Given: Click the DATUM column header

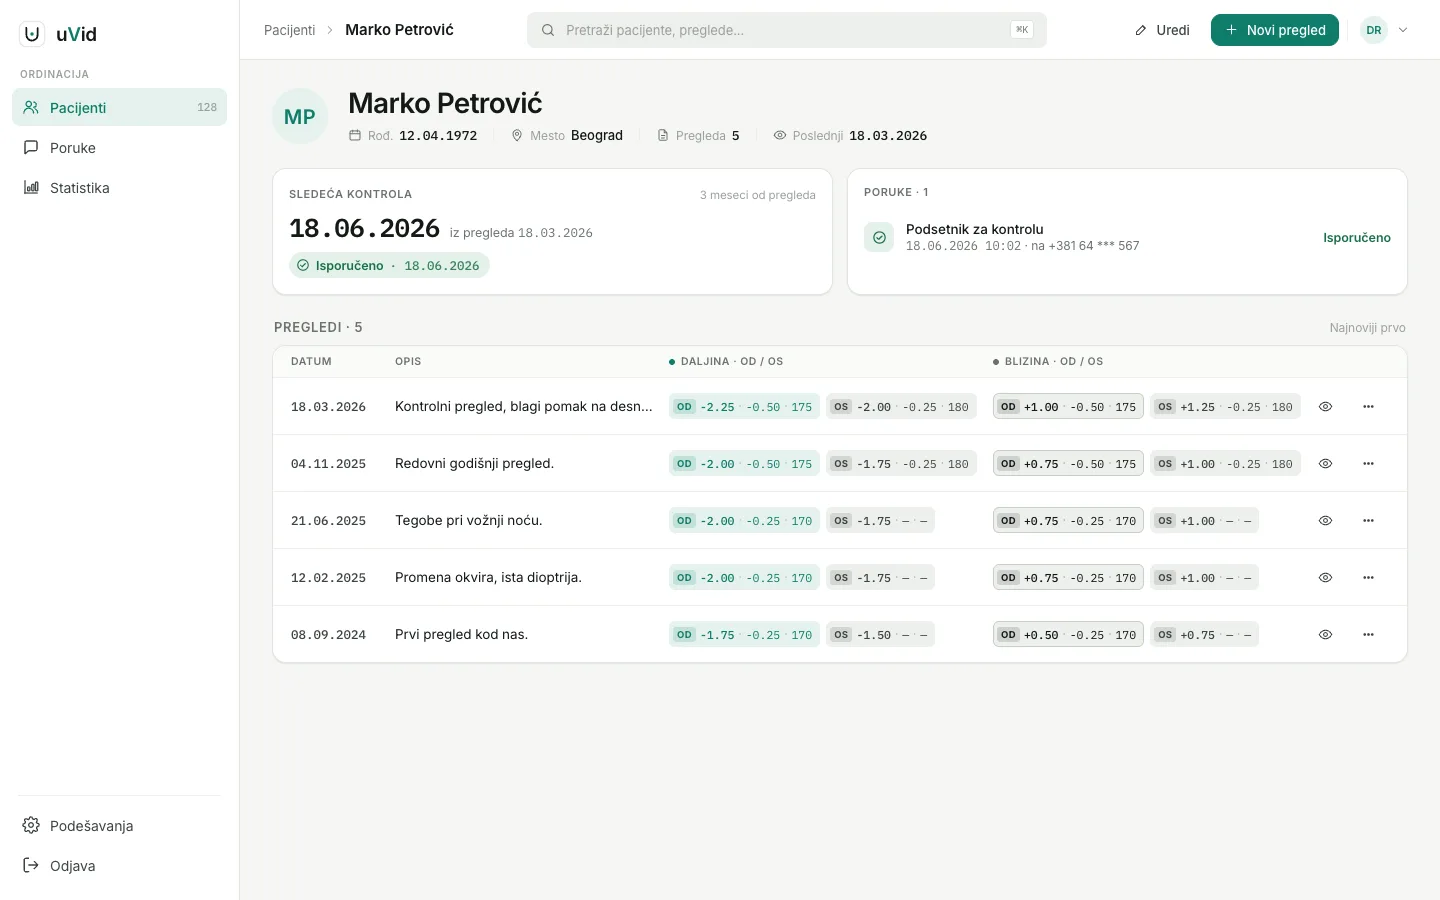Looking at the screenshot, I should pos(311,362).
